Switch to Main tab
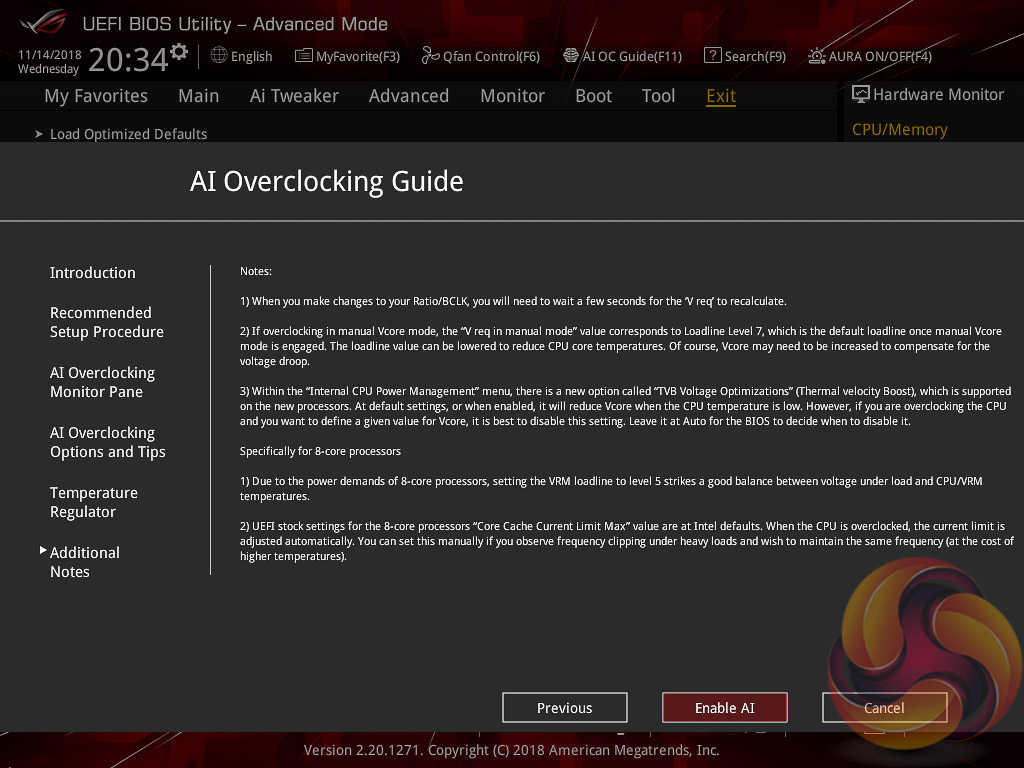The image size is (1024, 768). point(199,96)
